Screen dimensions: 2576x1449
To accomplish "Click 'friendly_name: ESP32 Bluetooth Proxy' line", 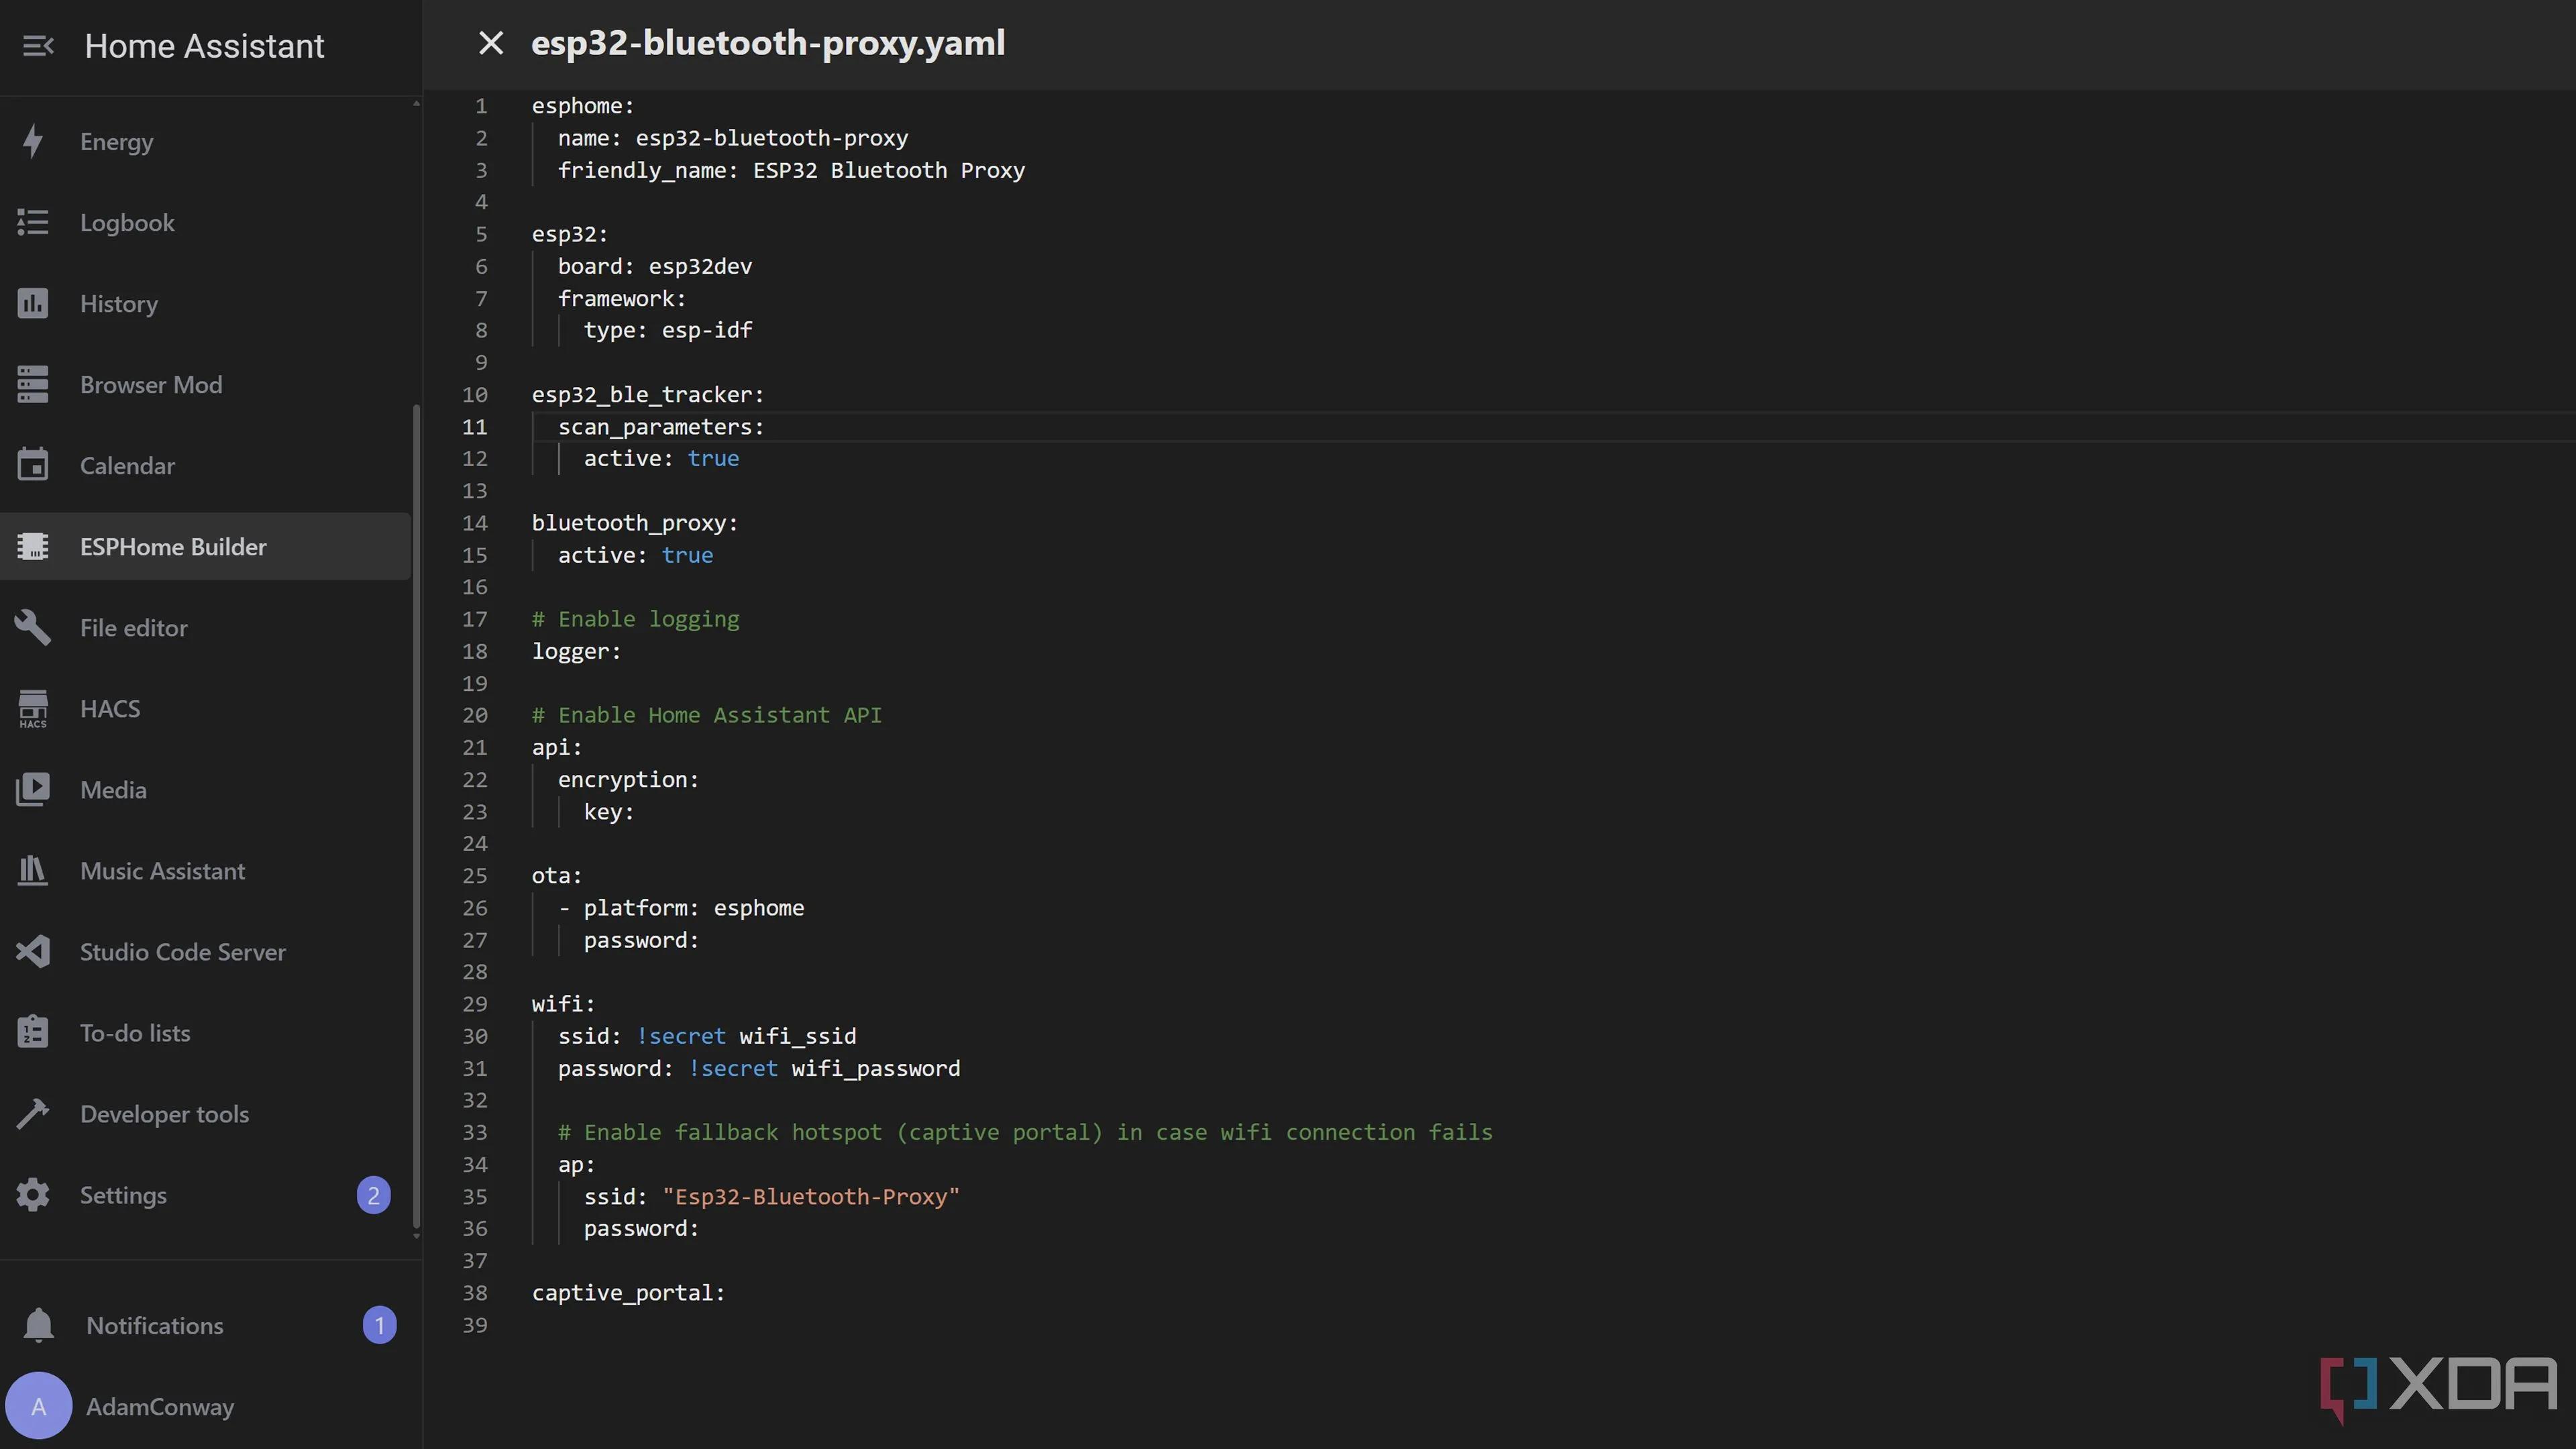I will 791,170.
